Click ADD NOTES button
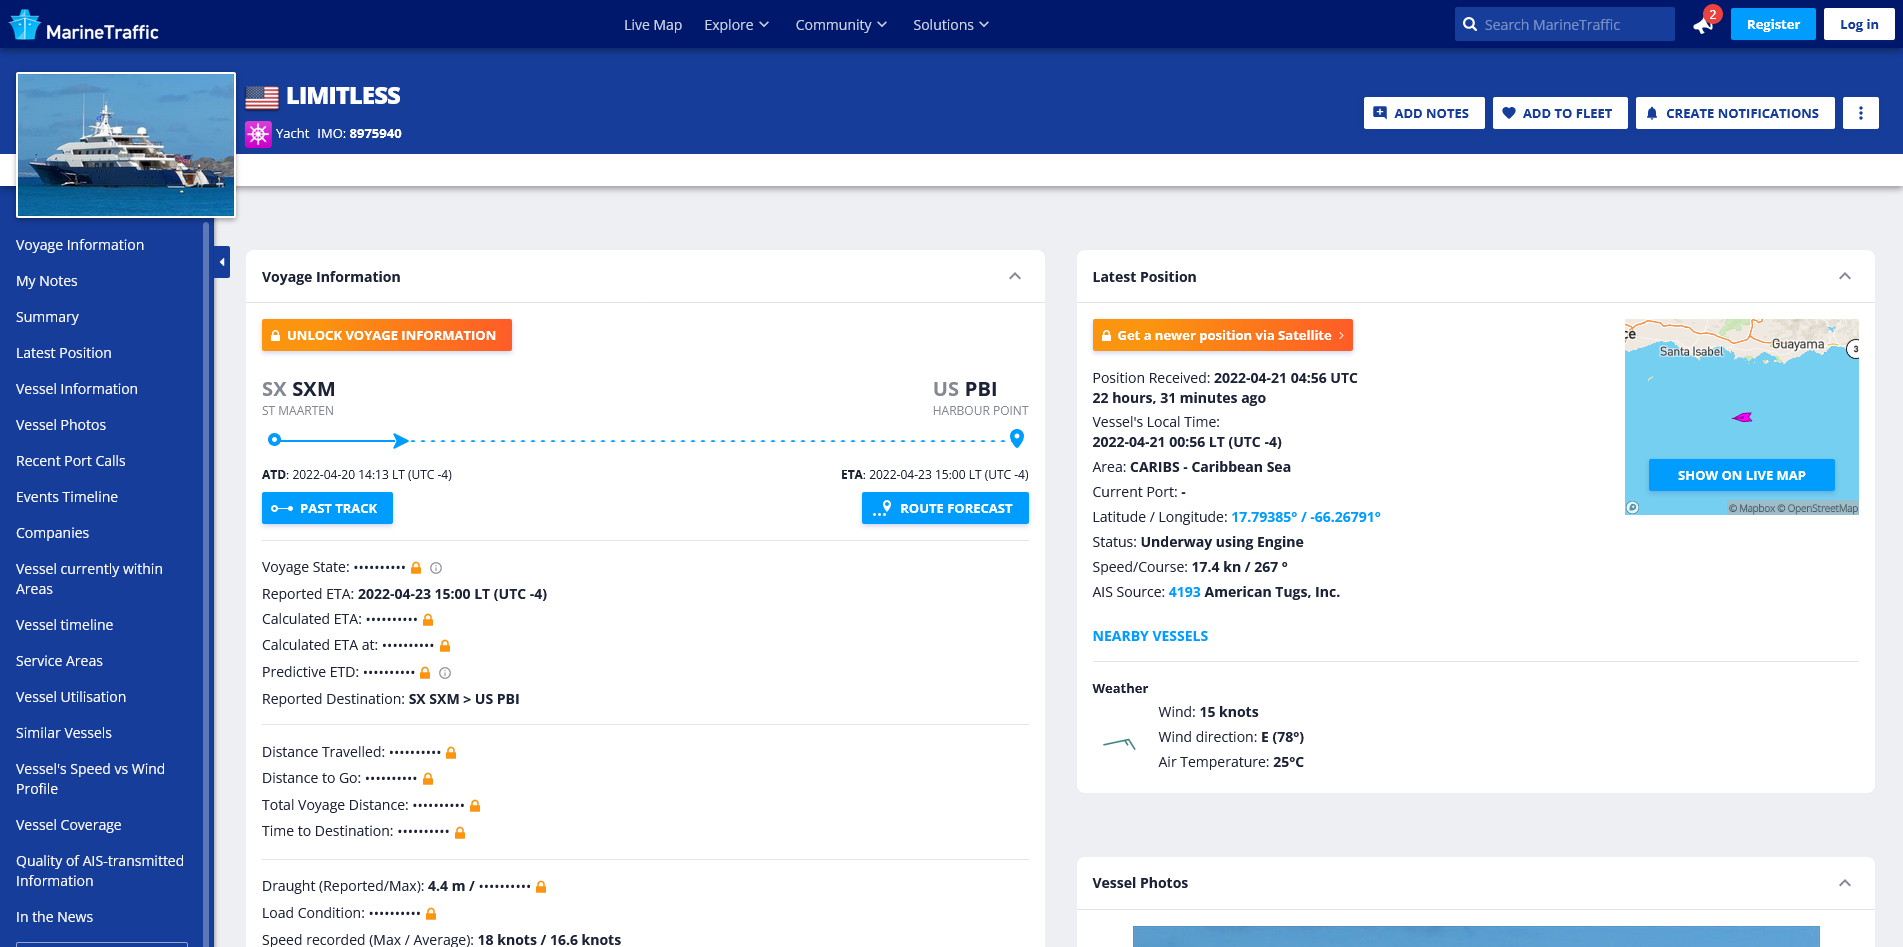Image resolution: width=1903 pixels, height=947 pixels. [x=1424, y=113]
